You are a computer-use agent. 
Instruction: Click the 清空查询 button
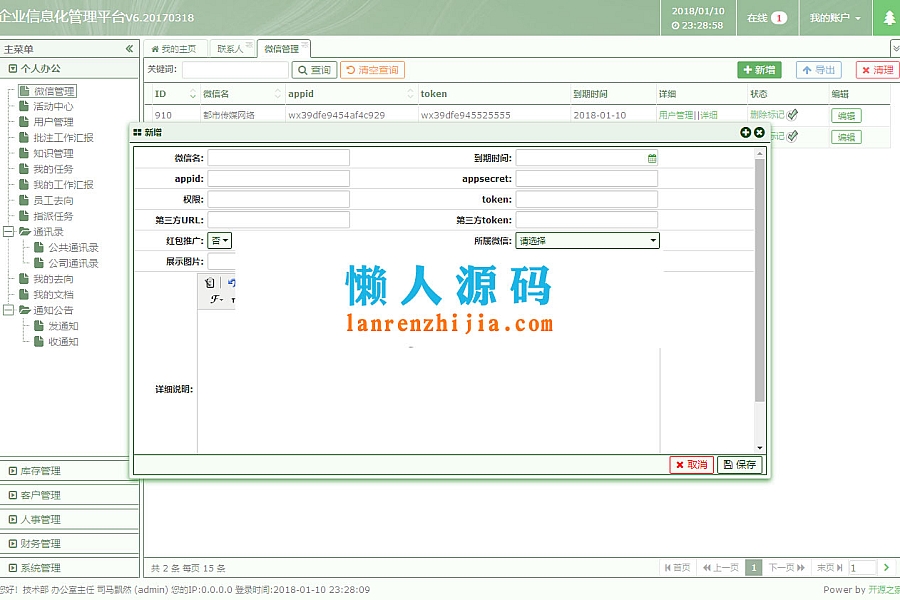tap(373, 70)
